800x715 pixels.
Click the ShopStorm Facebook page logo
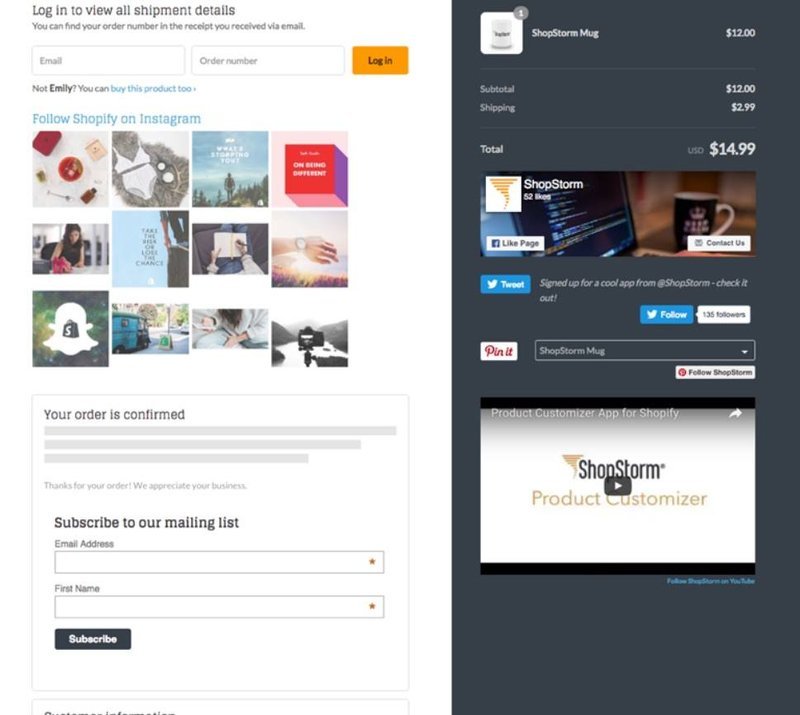pos(503,194)
